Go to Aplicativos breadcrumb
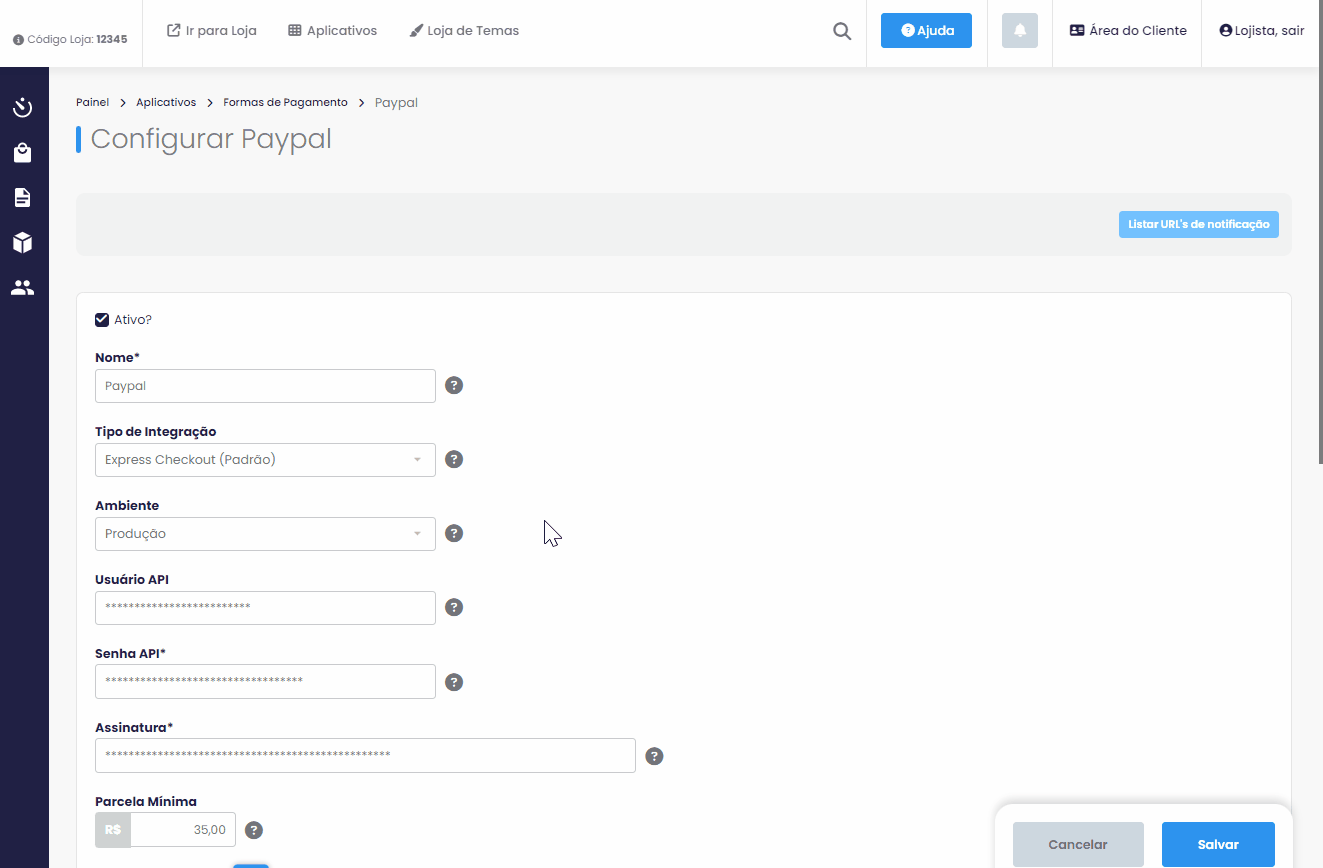 pos(166,103)
